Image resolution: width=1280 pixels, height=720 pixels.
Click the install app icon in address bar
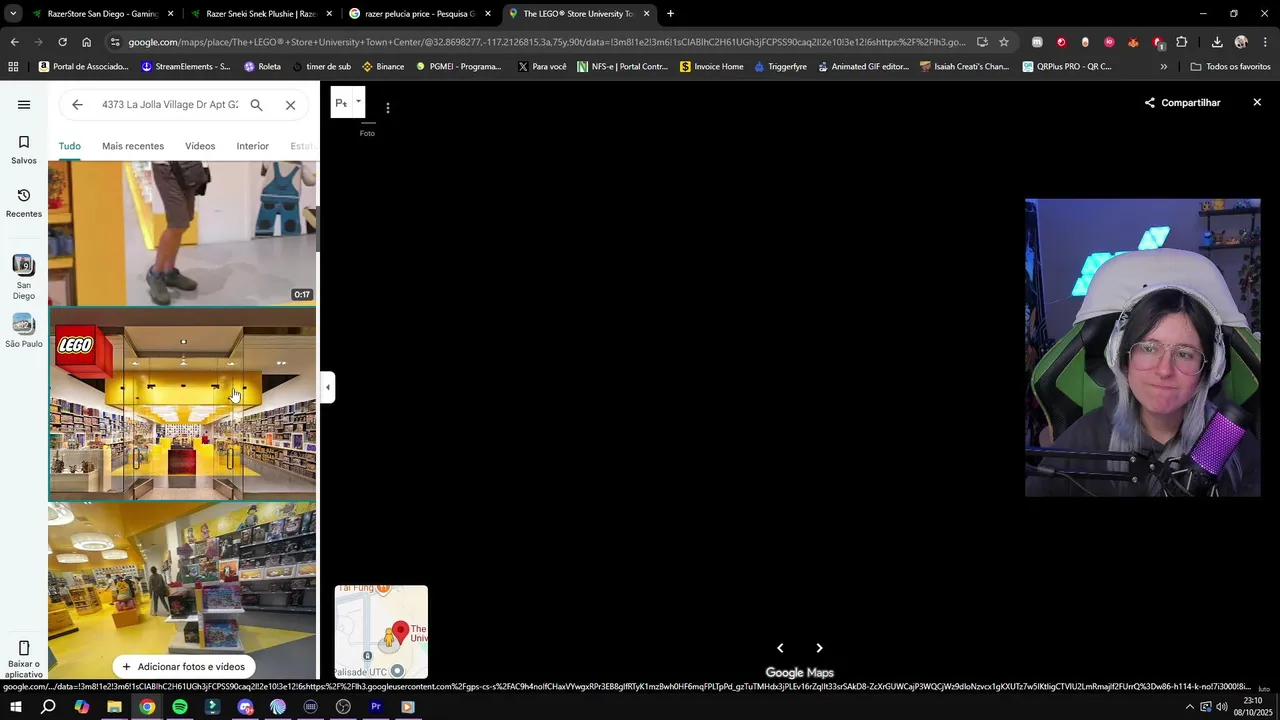pos(982,42)
